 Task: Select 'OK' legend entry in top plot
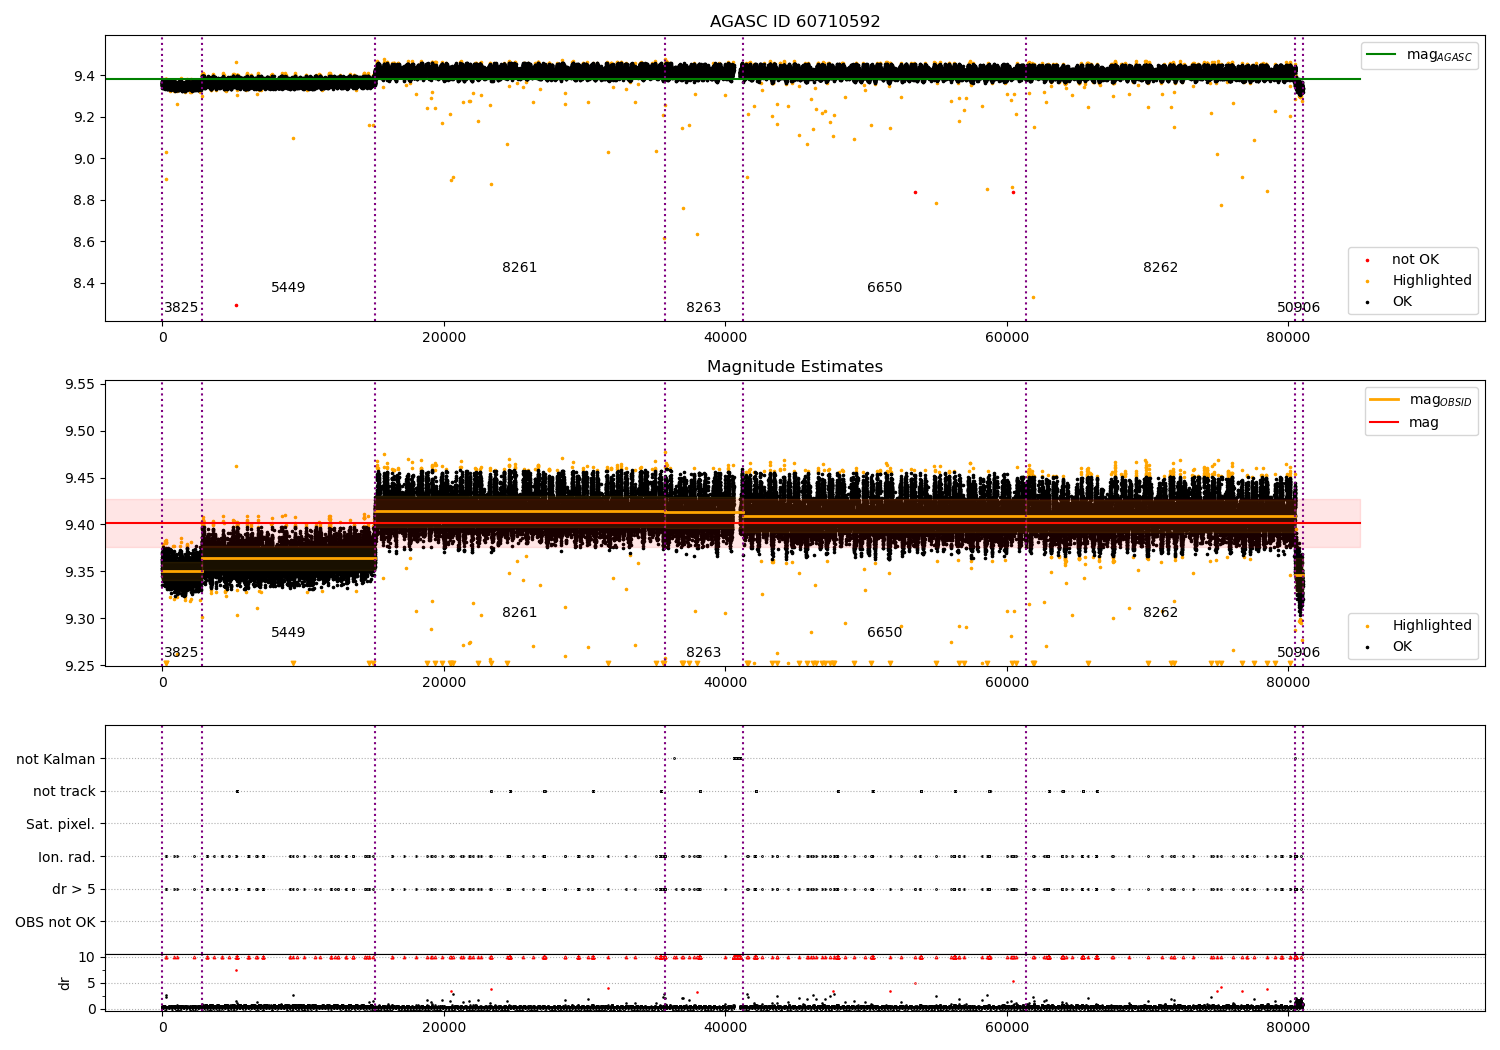point(1402,302)
